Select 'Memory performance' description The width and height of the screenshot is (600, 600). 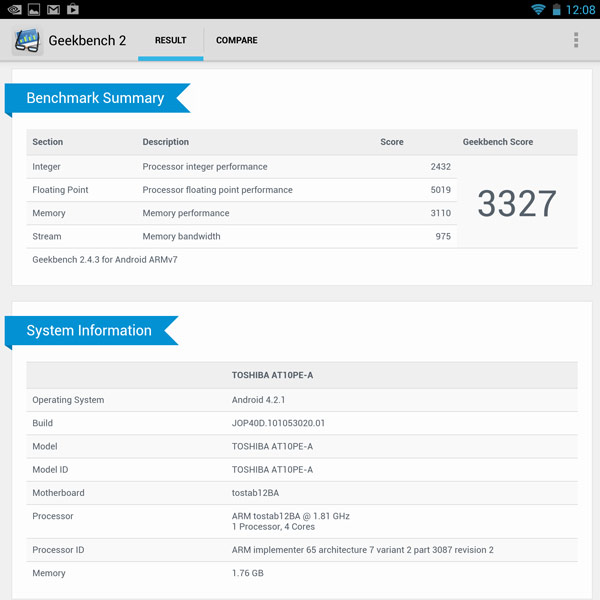click(186, 213)
